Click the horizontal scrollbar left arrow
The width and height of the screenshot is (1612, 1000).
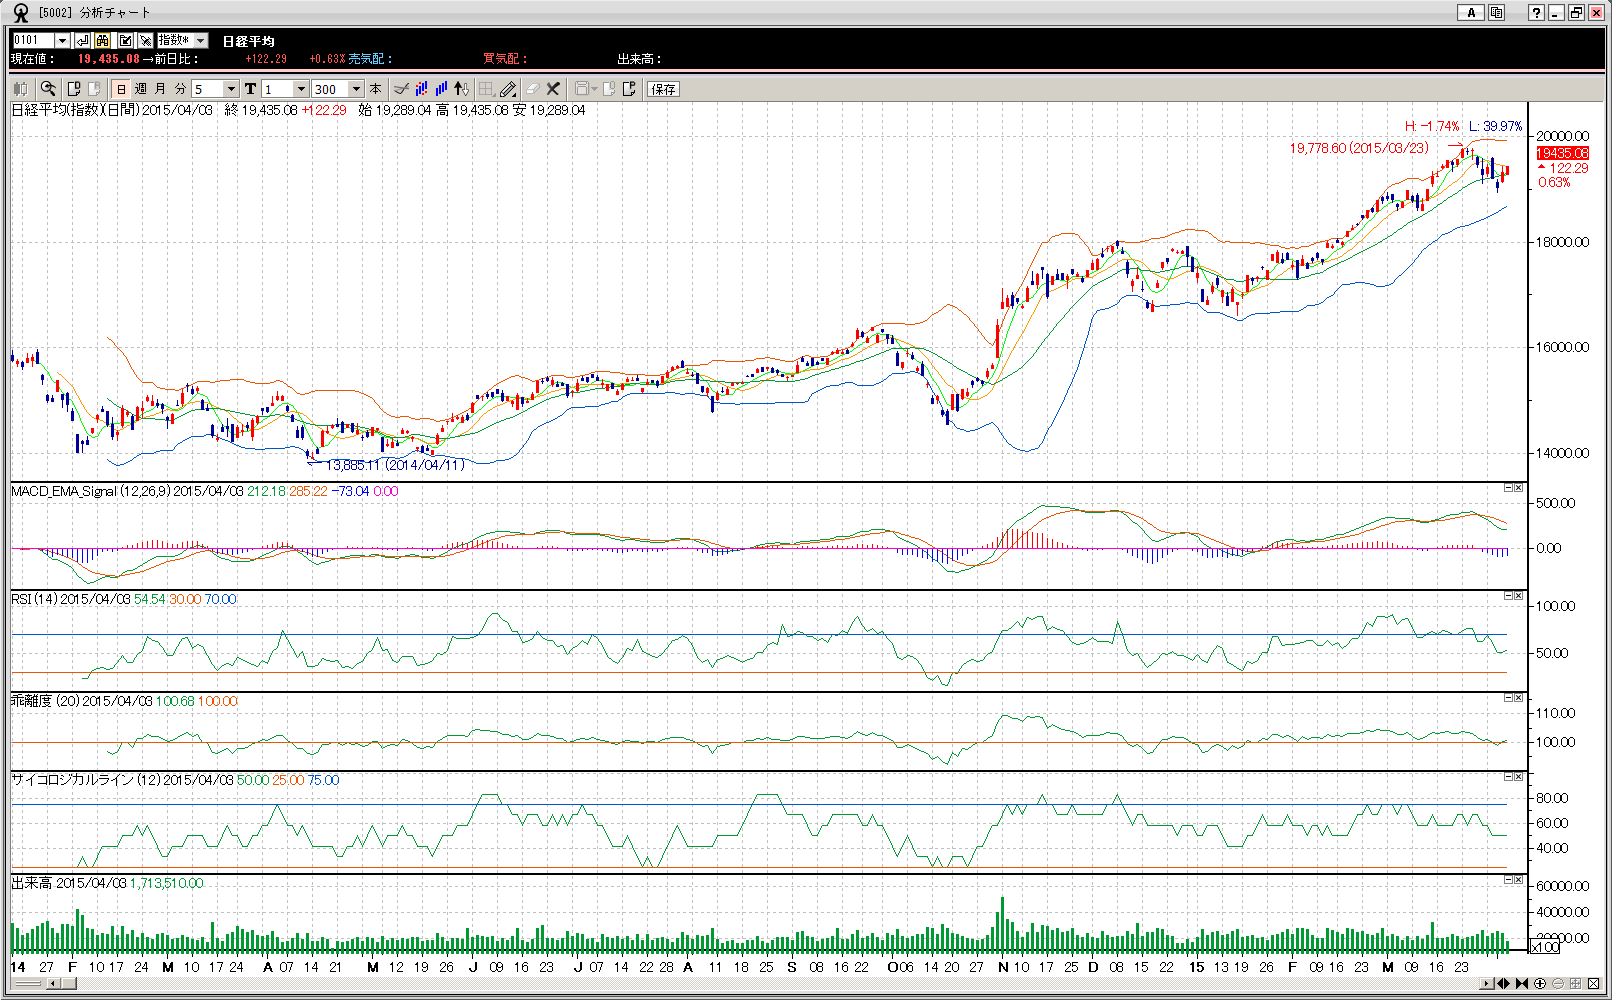coord(52,984)
